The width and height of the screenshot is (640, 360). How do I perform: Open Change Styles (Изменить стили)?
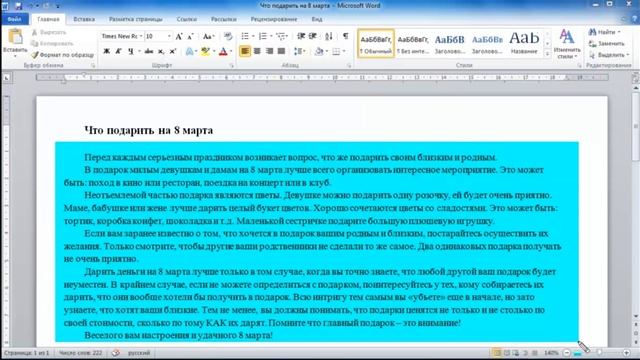pyautogui.click(x=567, y=44)
